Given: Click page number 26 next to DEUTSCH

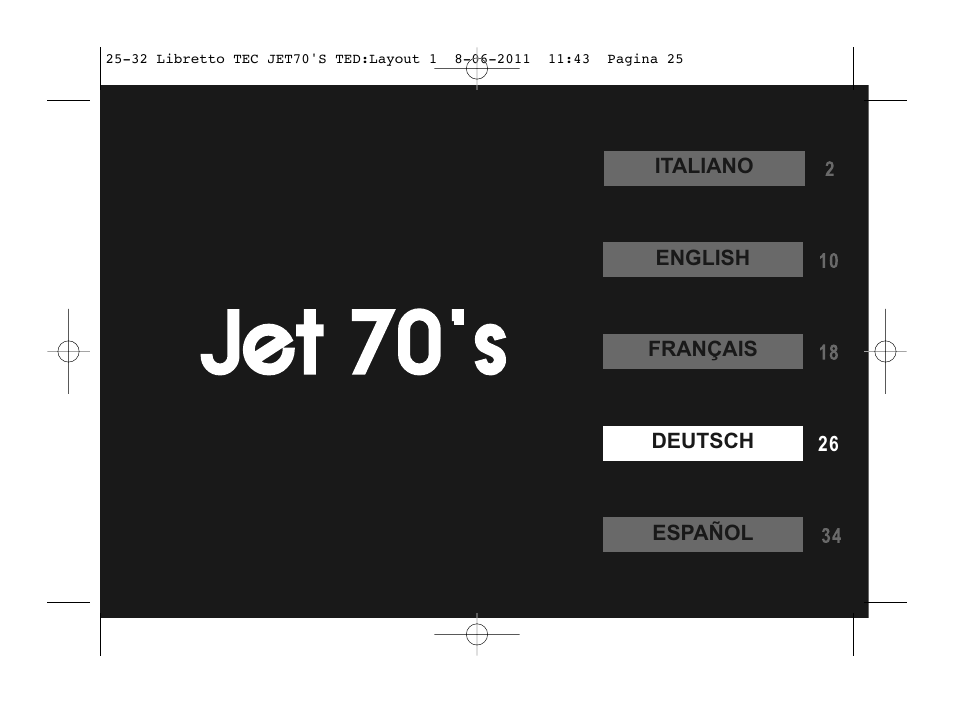Looking at the screenshot, I should click(829, 444).
